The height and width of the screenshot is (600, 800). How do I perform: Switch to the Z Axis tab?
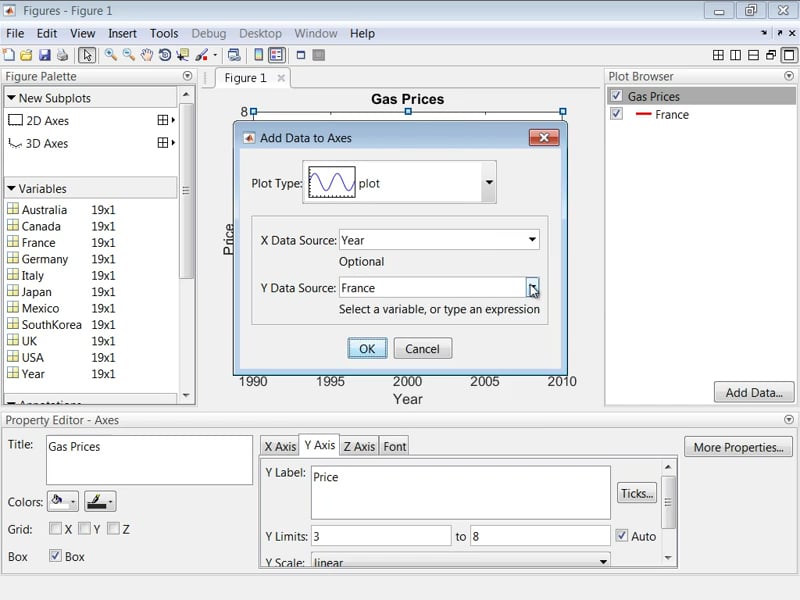[x=359, y=446]
